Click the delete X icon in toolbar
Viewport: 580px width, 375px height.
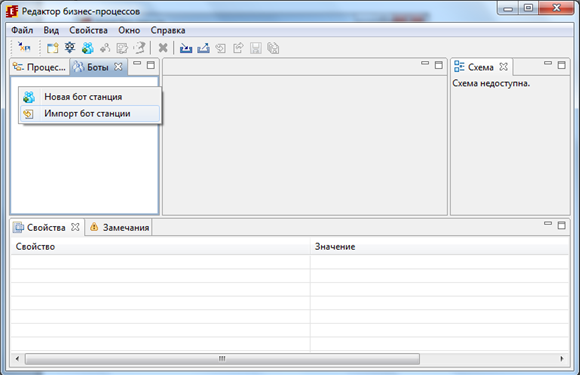pos(163,48)
